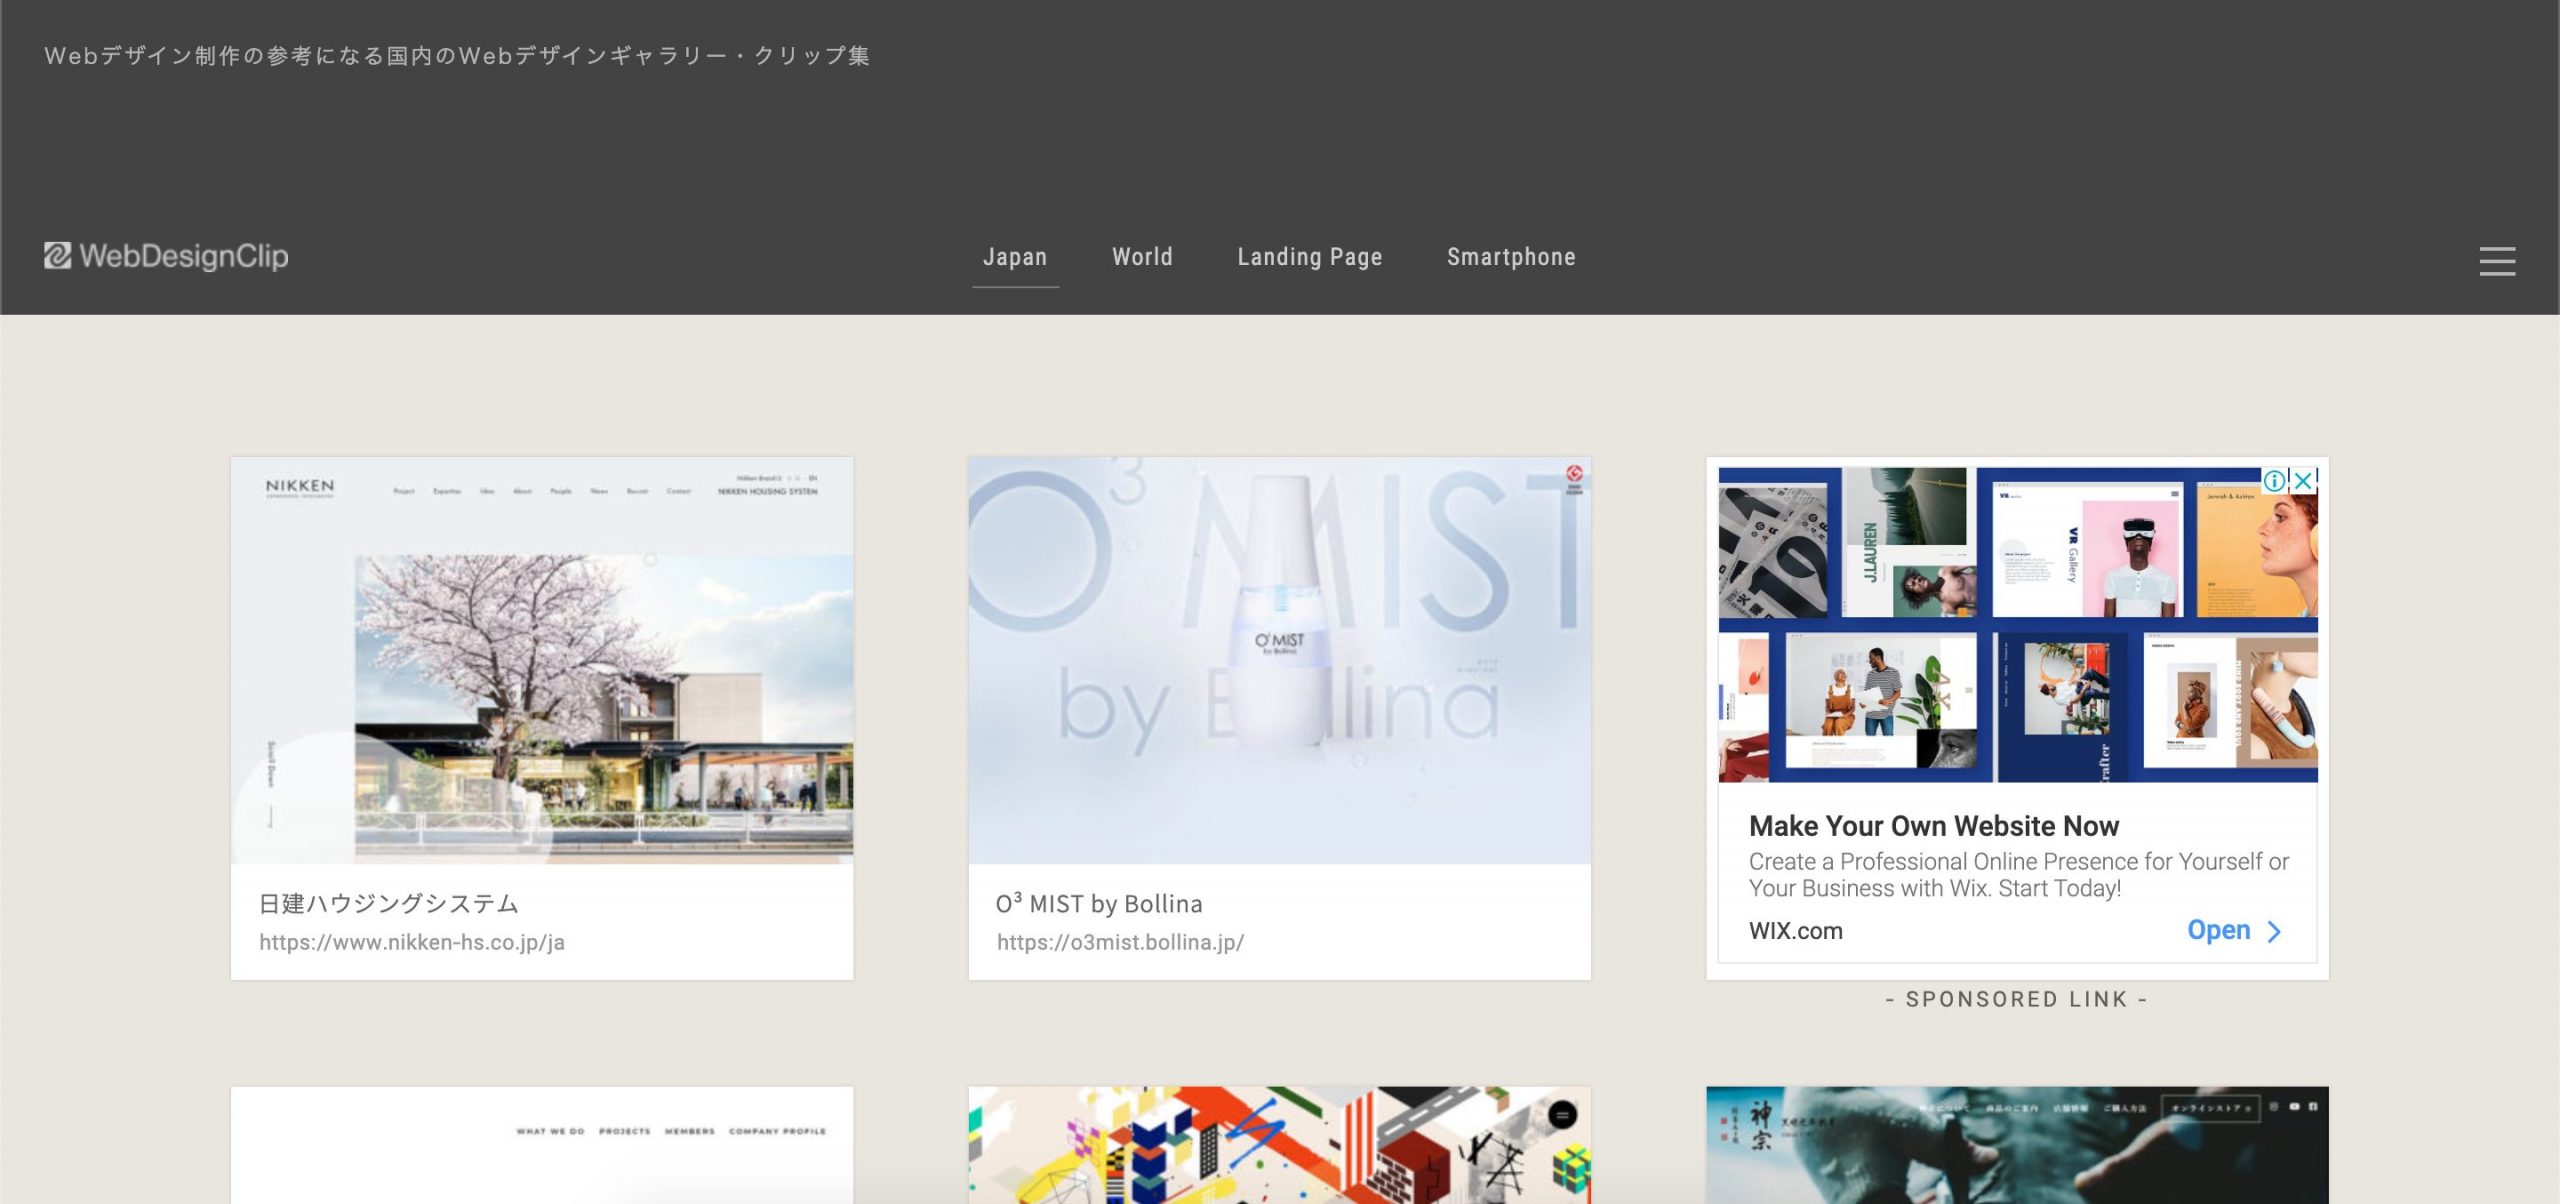Open the thumbnail with COMPANY PROFILE menu
2560x1204 pixels.
[542, 1145]
